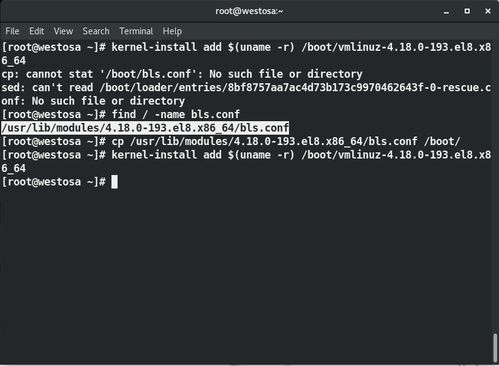The height and width of the screenshot is (366, 499).
Task: Open the Edit menu
Action: [36, 31]
